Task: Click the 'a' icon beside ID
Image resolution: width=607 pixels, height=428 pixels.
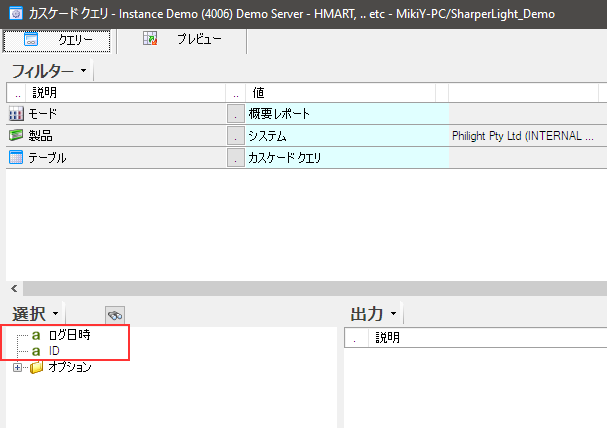Action: (x=36, y=351)
